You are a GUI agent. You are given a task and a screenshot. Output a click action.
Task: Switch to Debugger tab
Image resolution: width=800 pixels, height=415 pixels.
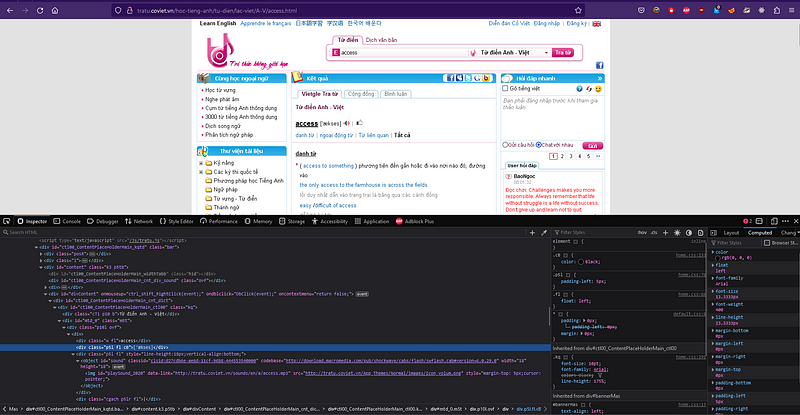(103, 221)
